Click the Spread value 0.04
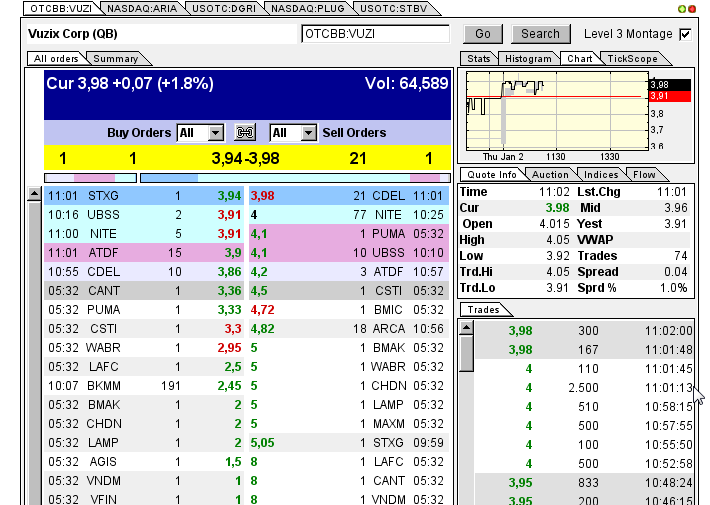 676,272
